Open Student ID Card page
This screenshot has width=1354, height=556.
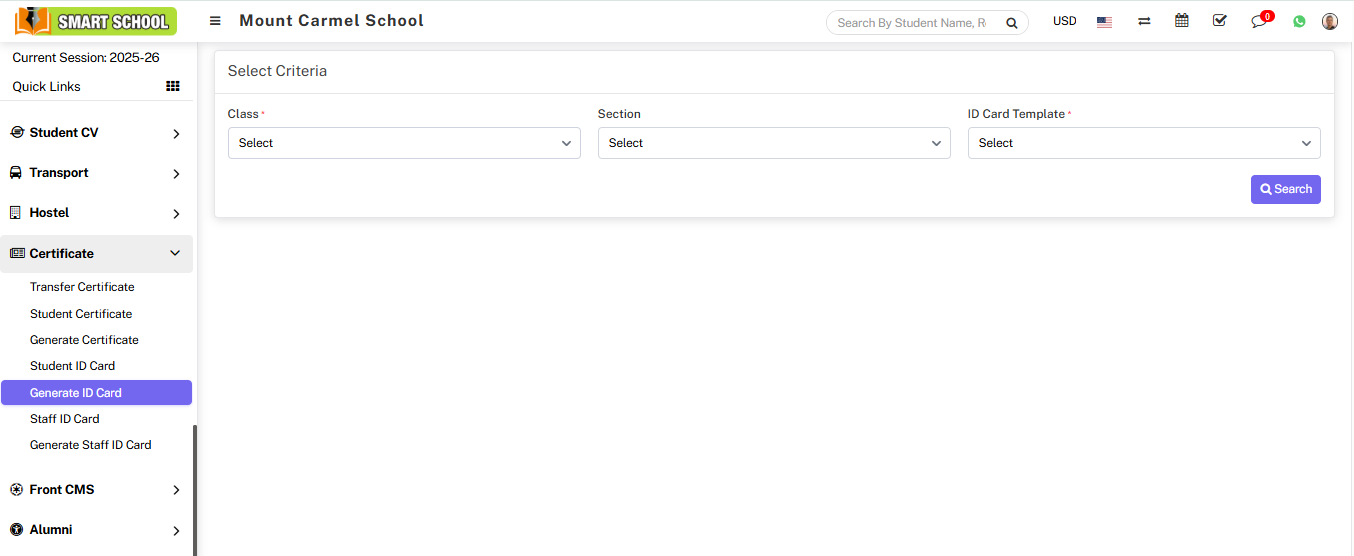(x=73, y=366)
